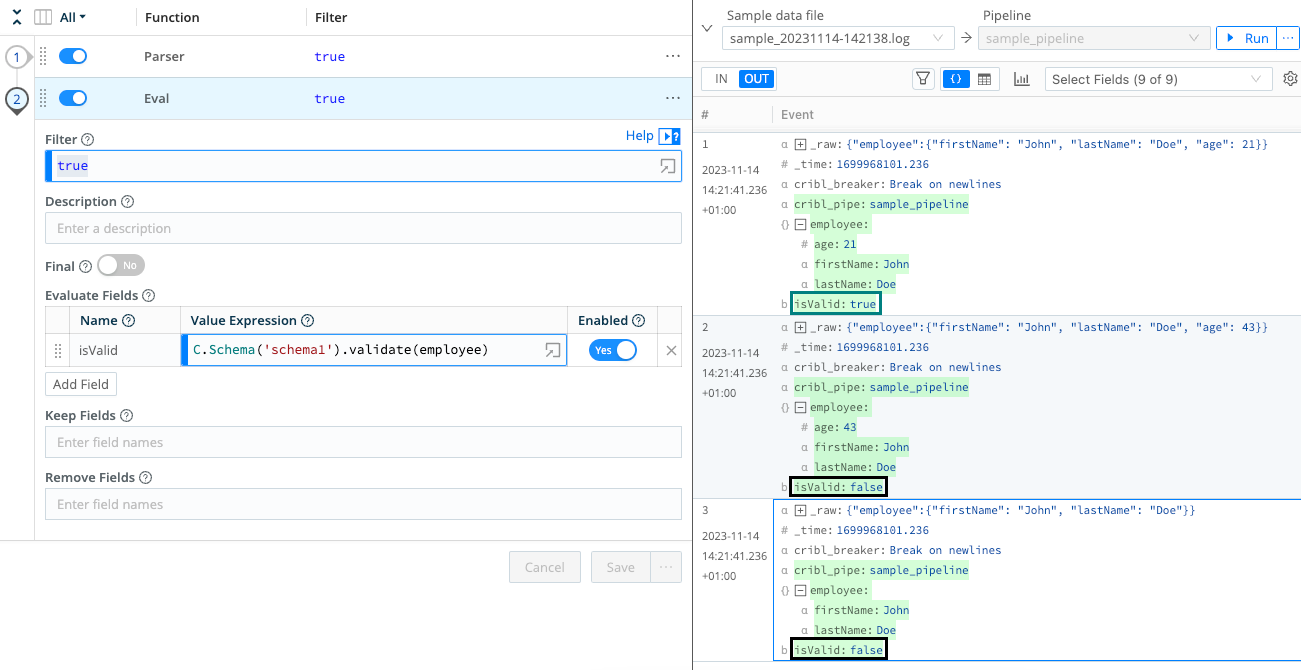This screenshot has height=670, width=1301.
Task: Remove the isValid field with the X
Action: [671, 351]
